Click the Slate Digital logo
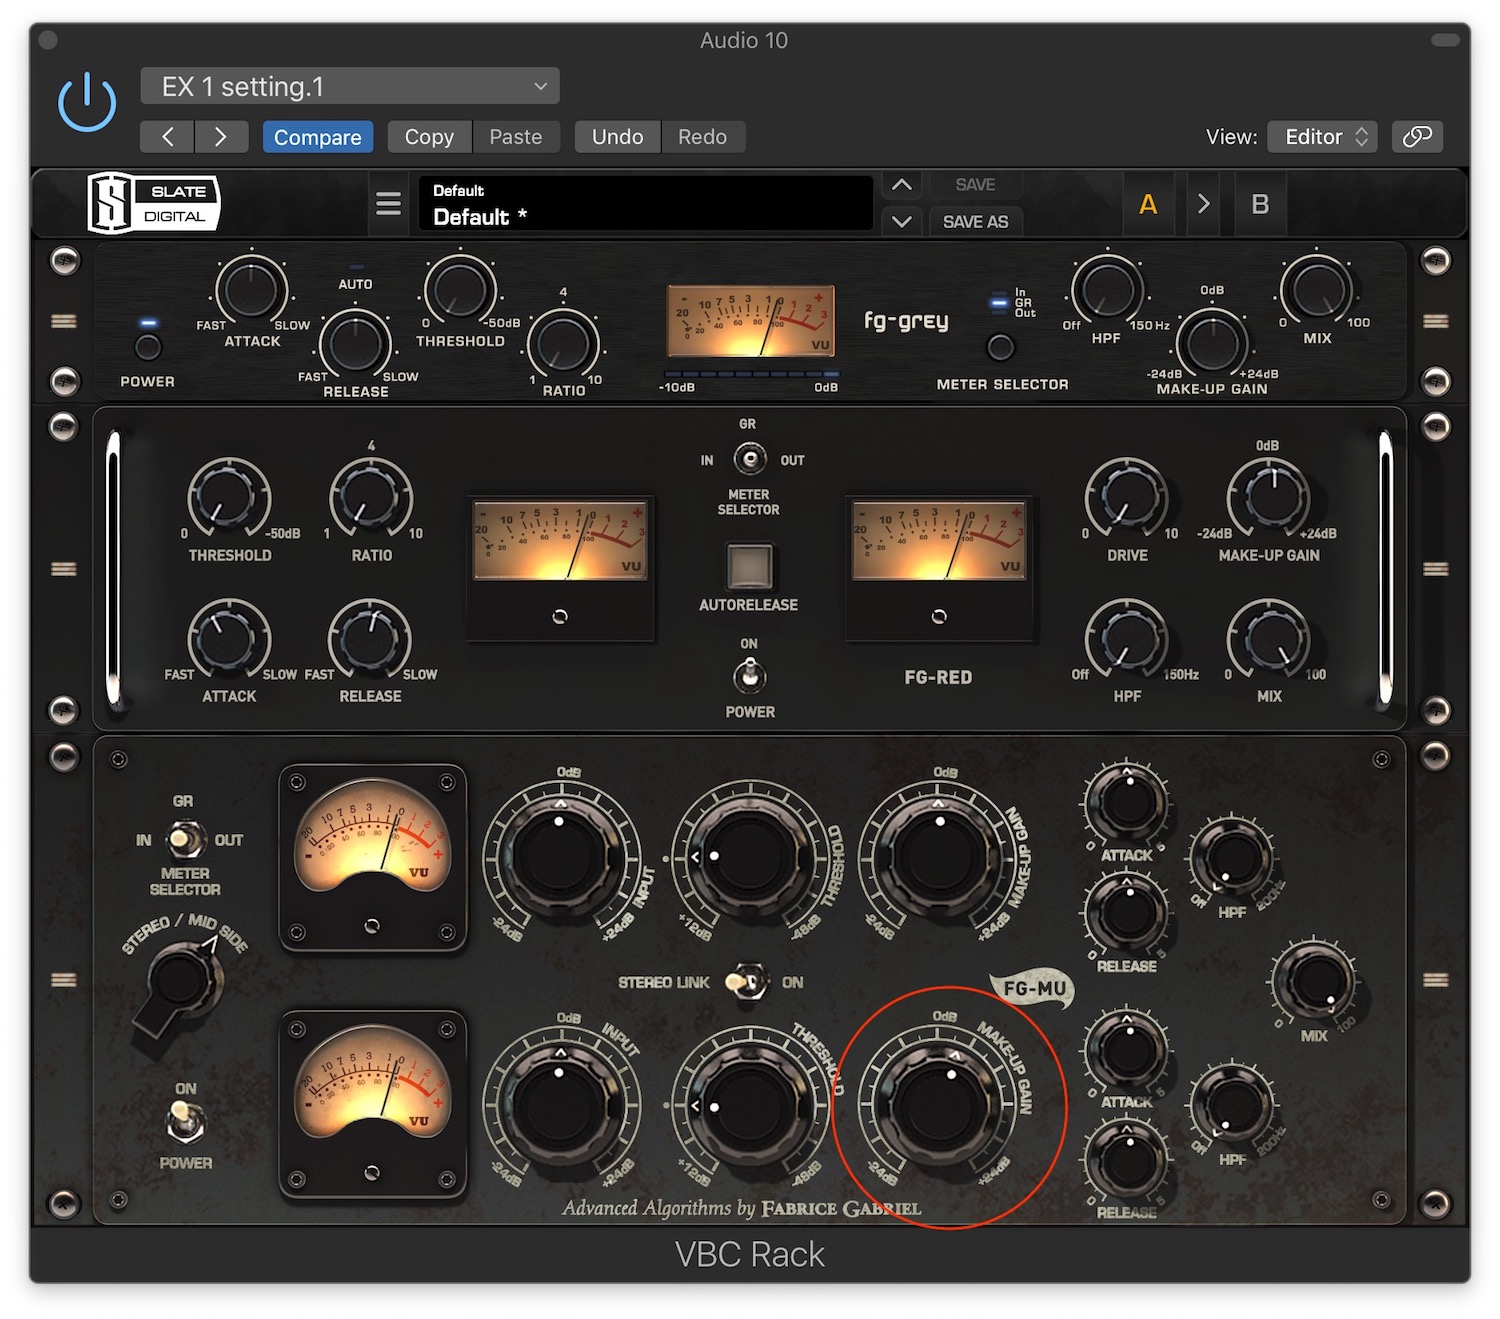Screen dimensions: 1500x1319 153,203
